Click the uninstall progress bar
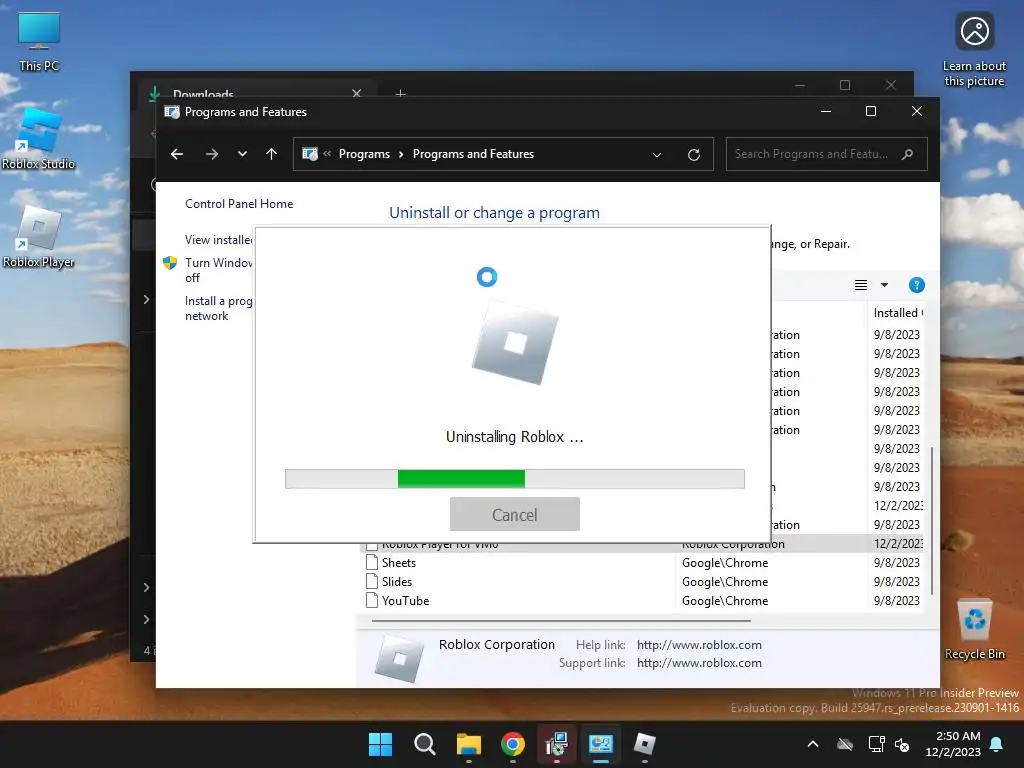The width and height of the screenshot is (1024, 768). pyautogui.click(x=515, y=479)
